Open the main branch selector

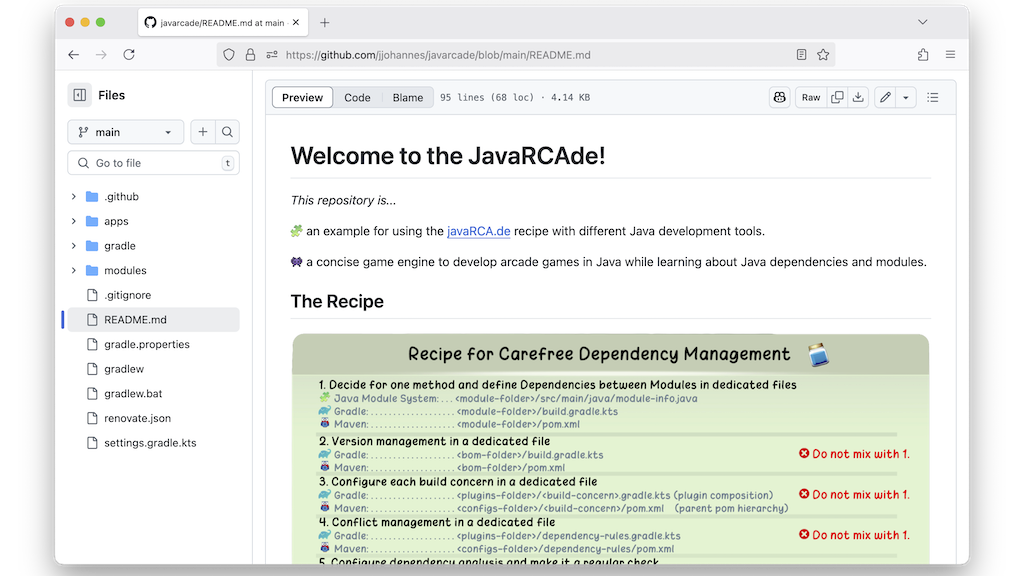[125, 131]
